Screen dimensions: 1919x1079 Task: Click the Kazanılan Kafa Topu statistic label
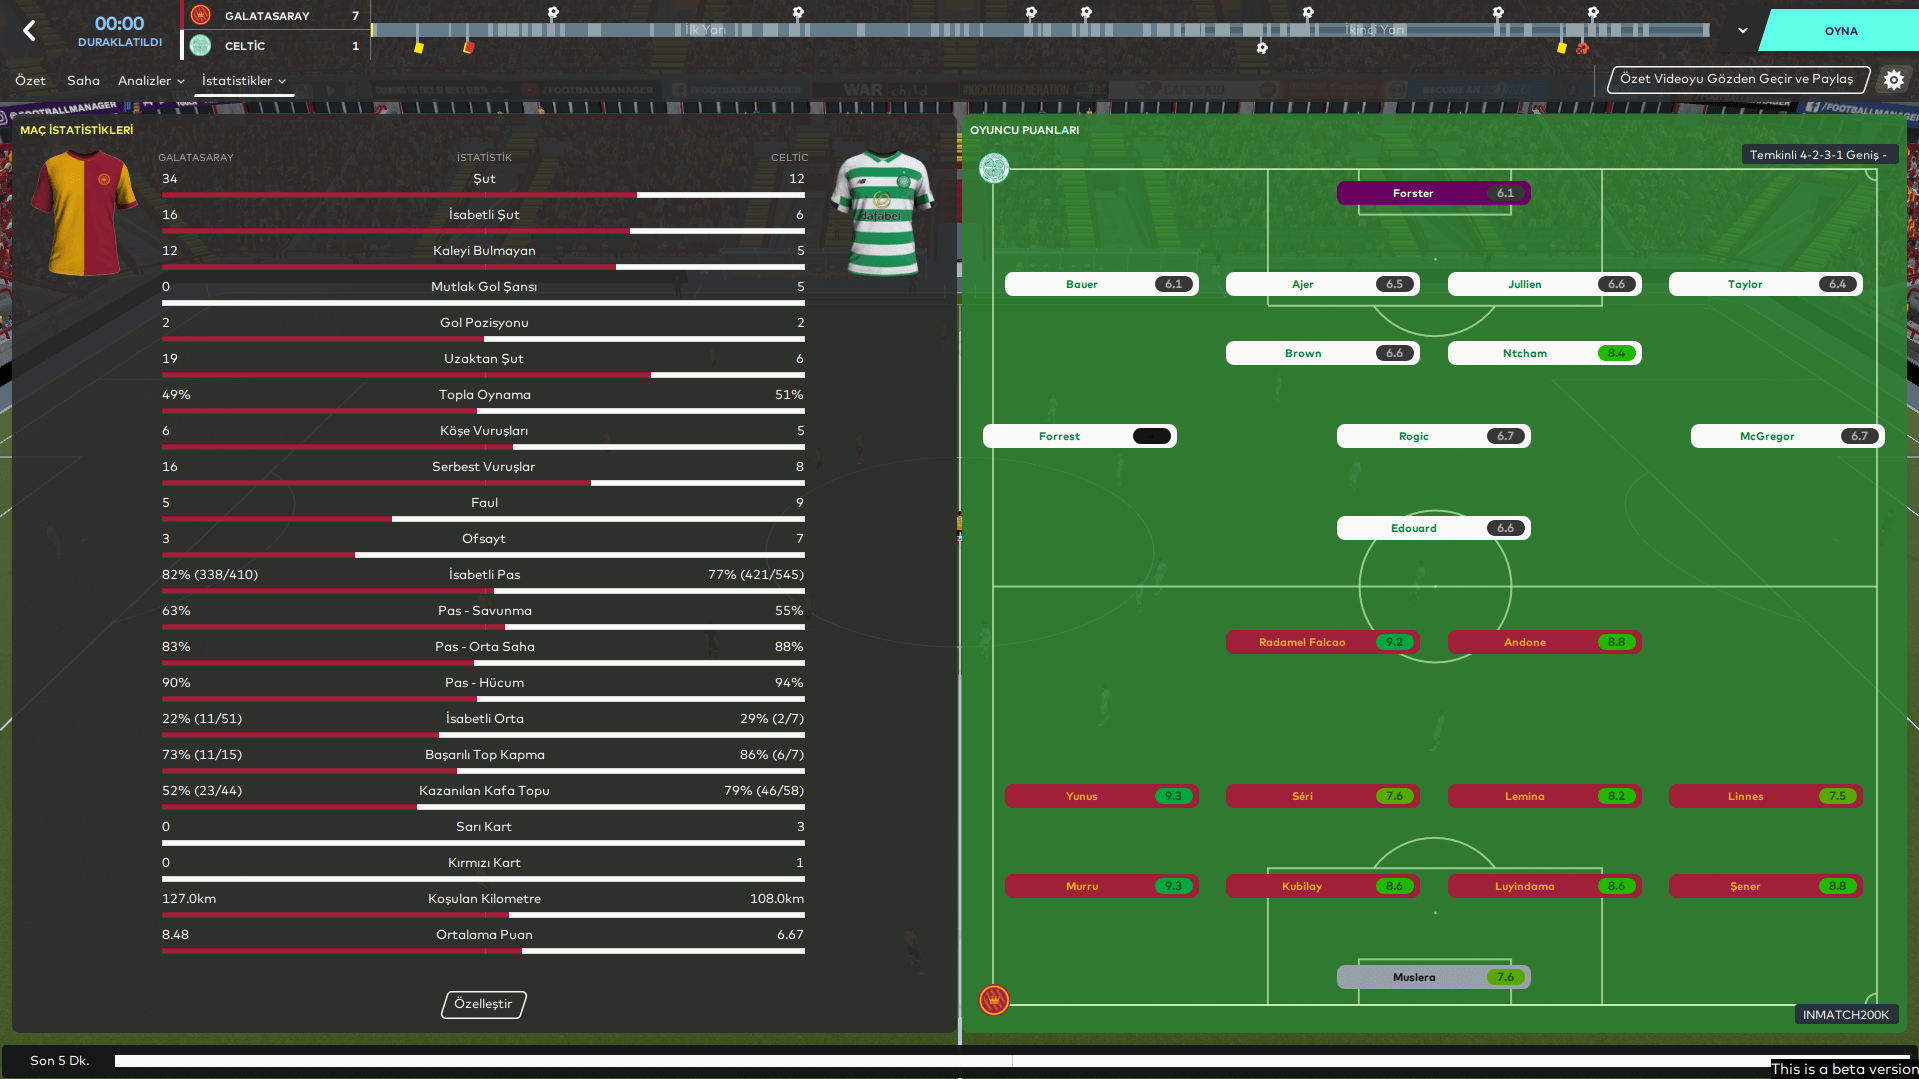click(484, 791)
